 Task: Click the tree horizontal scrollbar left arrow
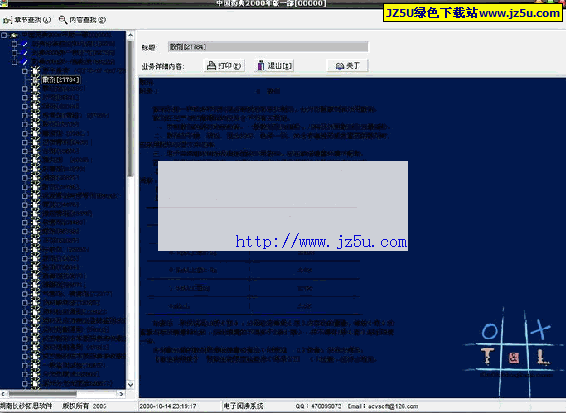point(3,394)
